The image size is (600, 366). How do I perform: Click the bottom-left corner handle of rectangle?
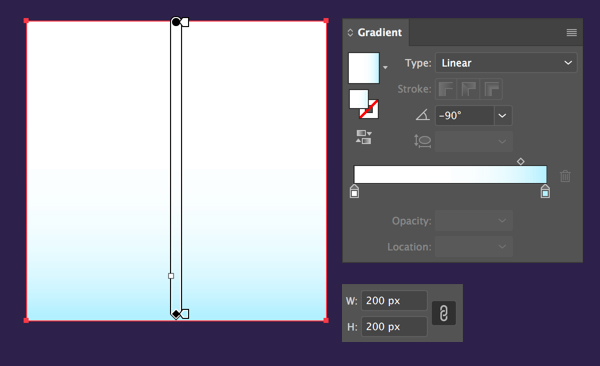click(x=26, y=320)
